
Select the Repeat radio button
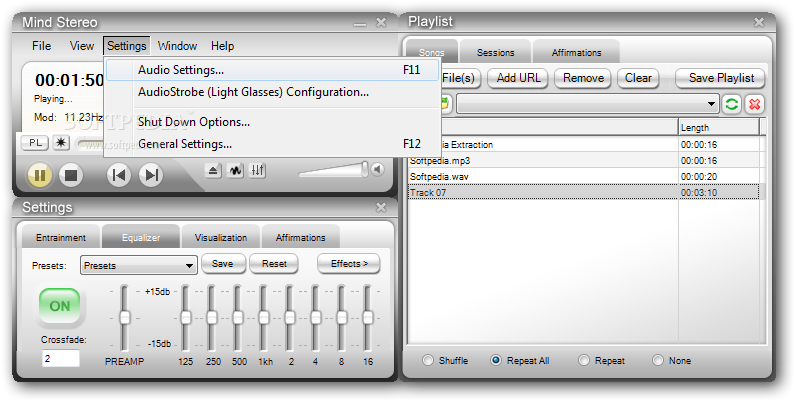coord(584,360)
